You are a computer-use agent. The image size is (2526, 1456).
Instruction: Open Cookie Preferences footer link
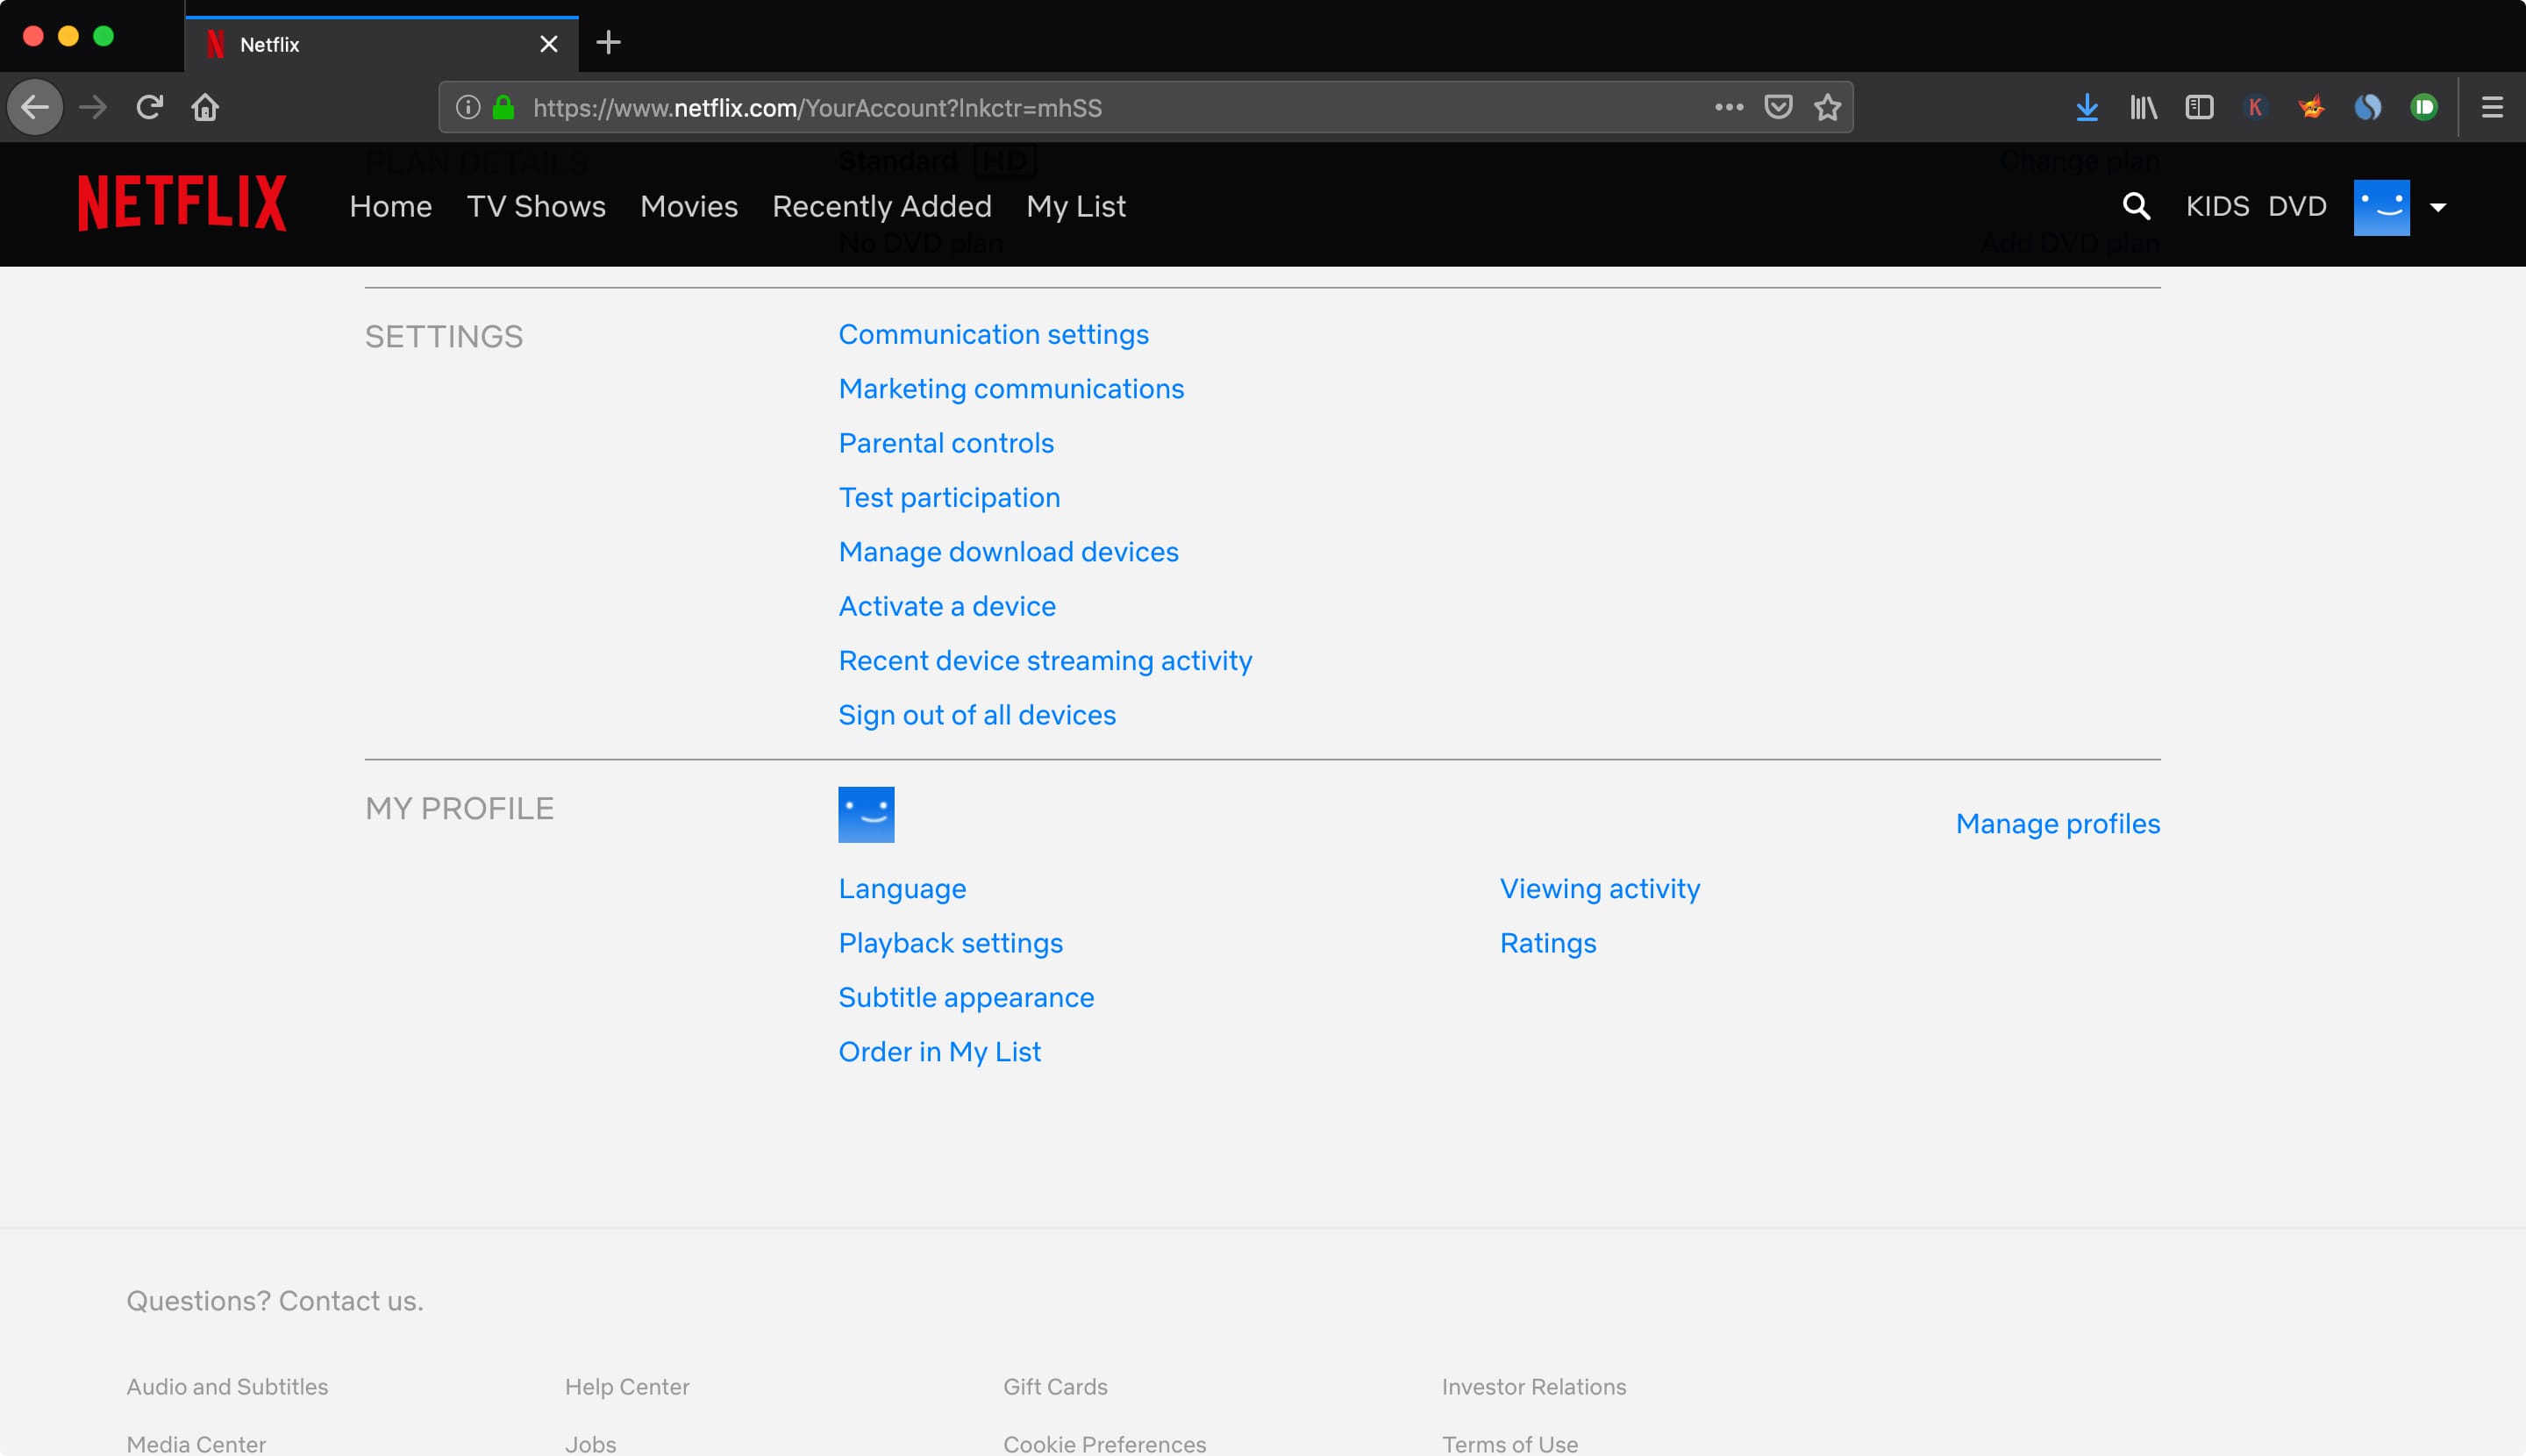tap(1104, 1444)
